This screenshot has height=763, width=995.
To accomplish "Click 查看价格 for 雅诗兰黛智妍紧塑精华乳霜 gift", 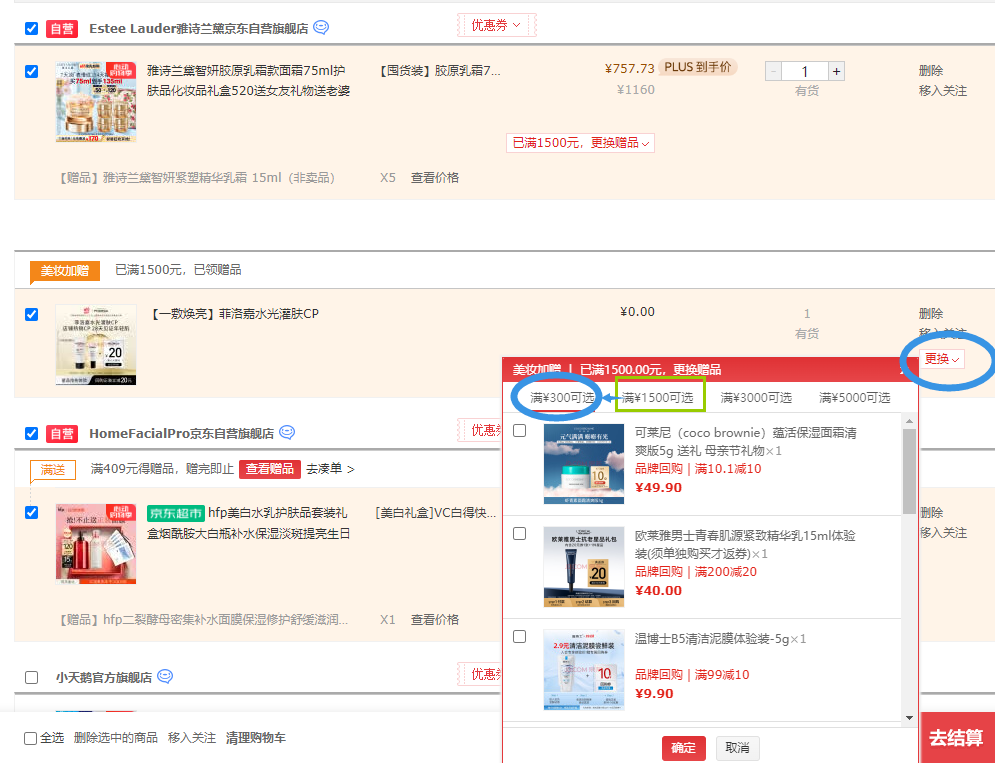I will tap(435, 178).
